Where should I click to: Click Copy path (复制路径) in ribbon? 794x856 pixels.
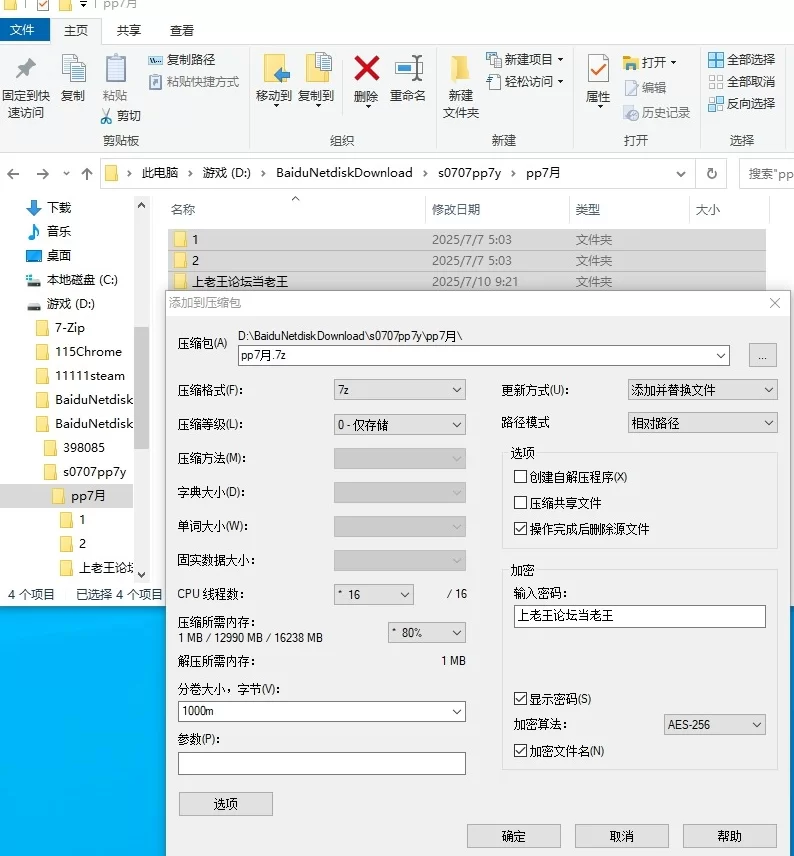coord(182,60)
